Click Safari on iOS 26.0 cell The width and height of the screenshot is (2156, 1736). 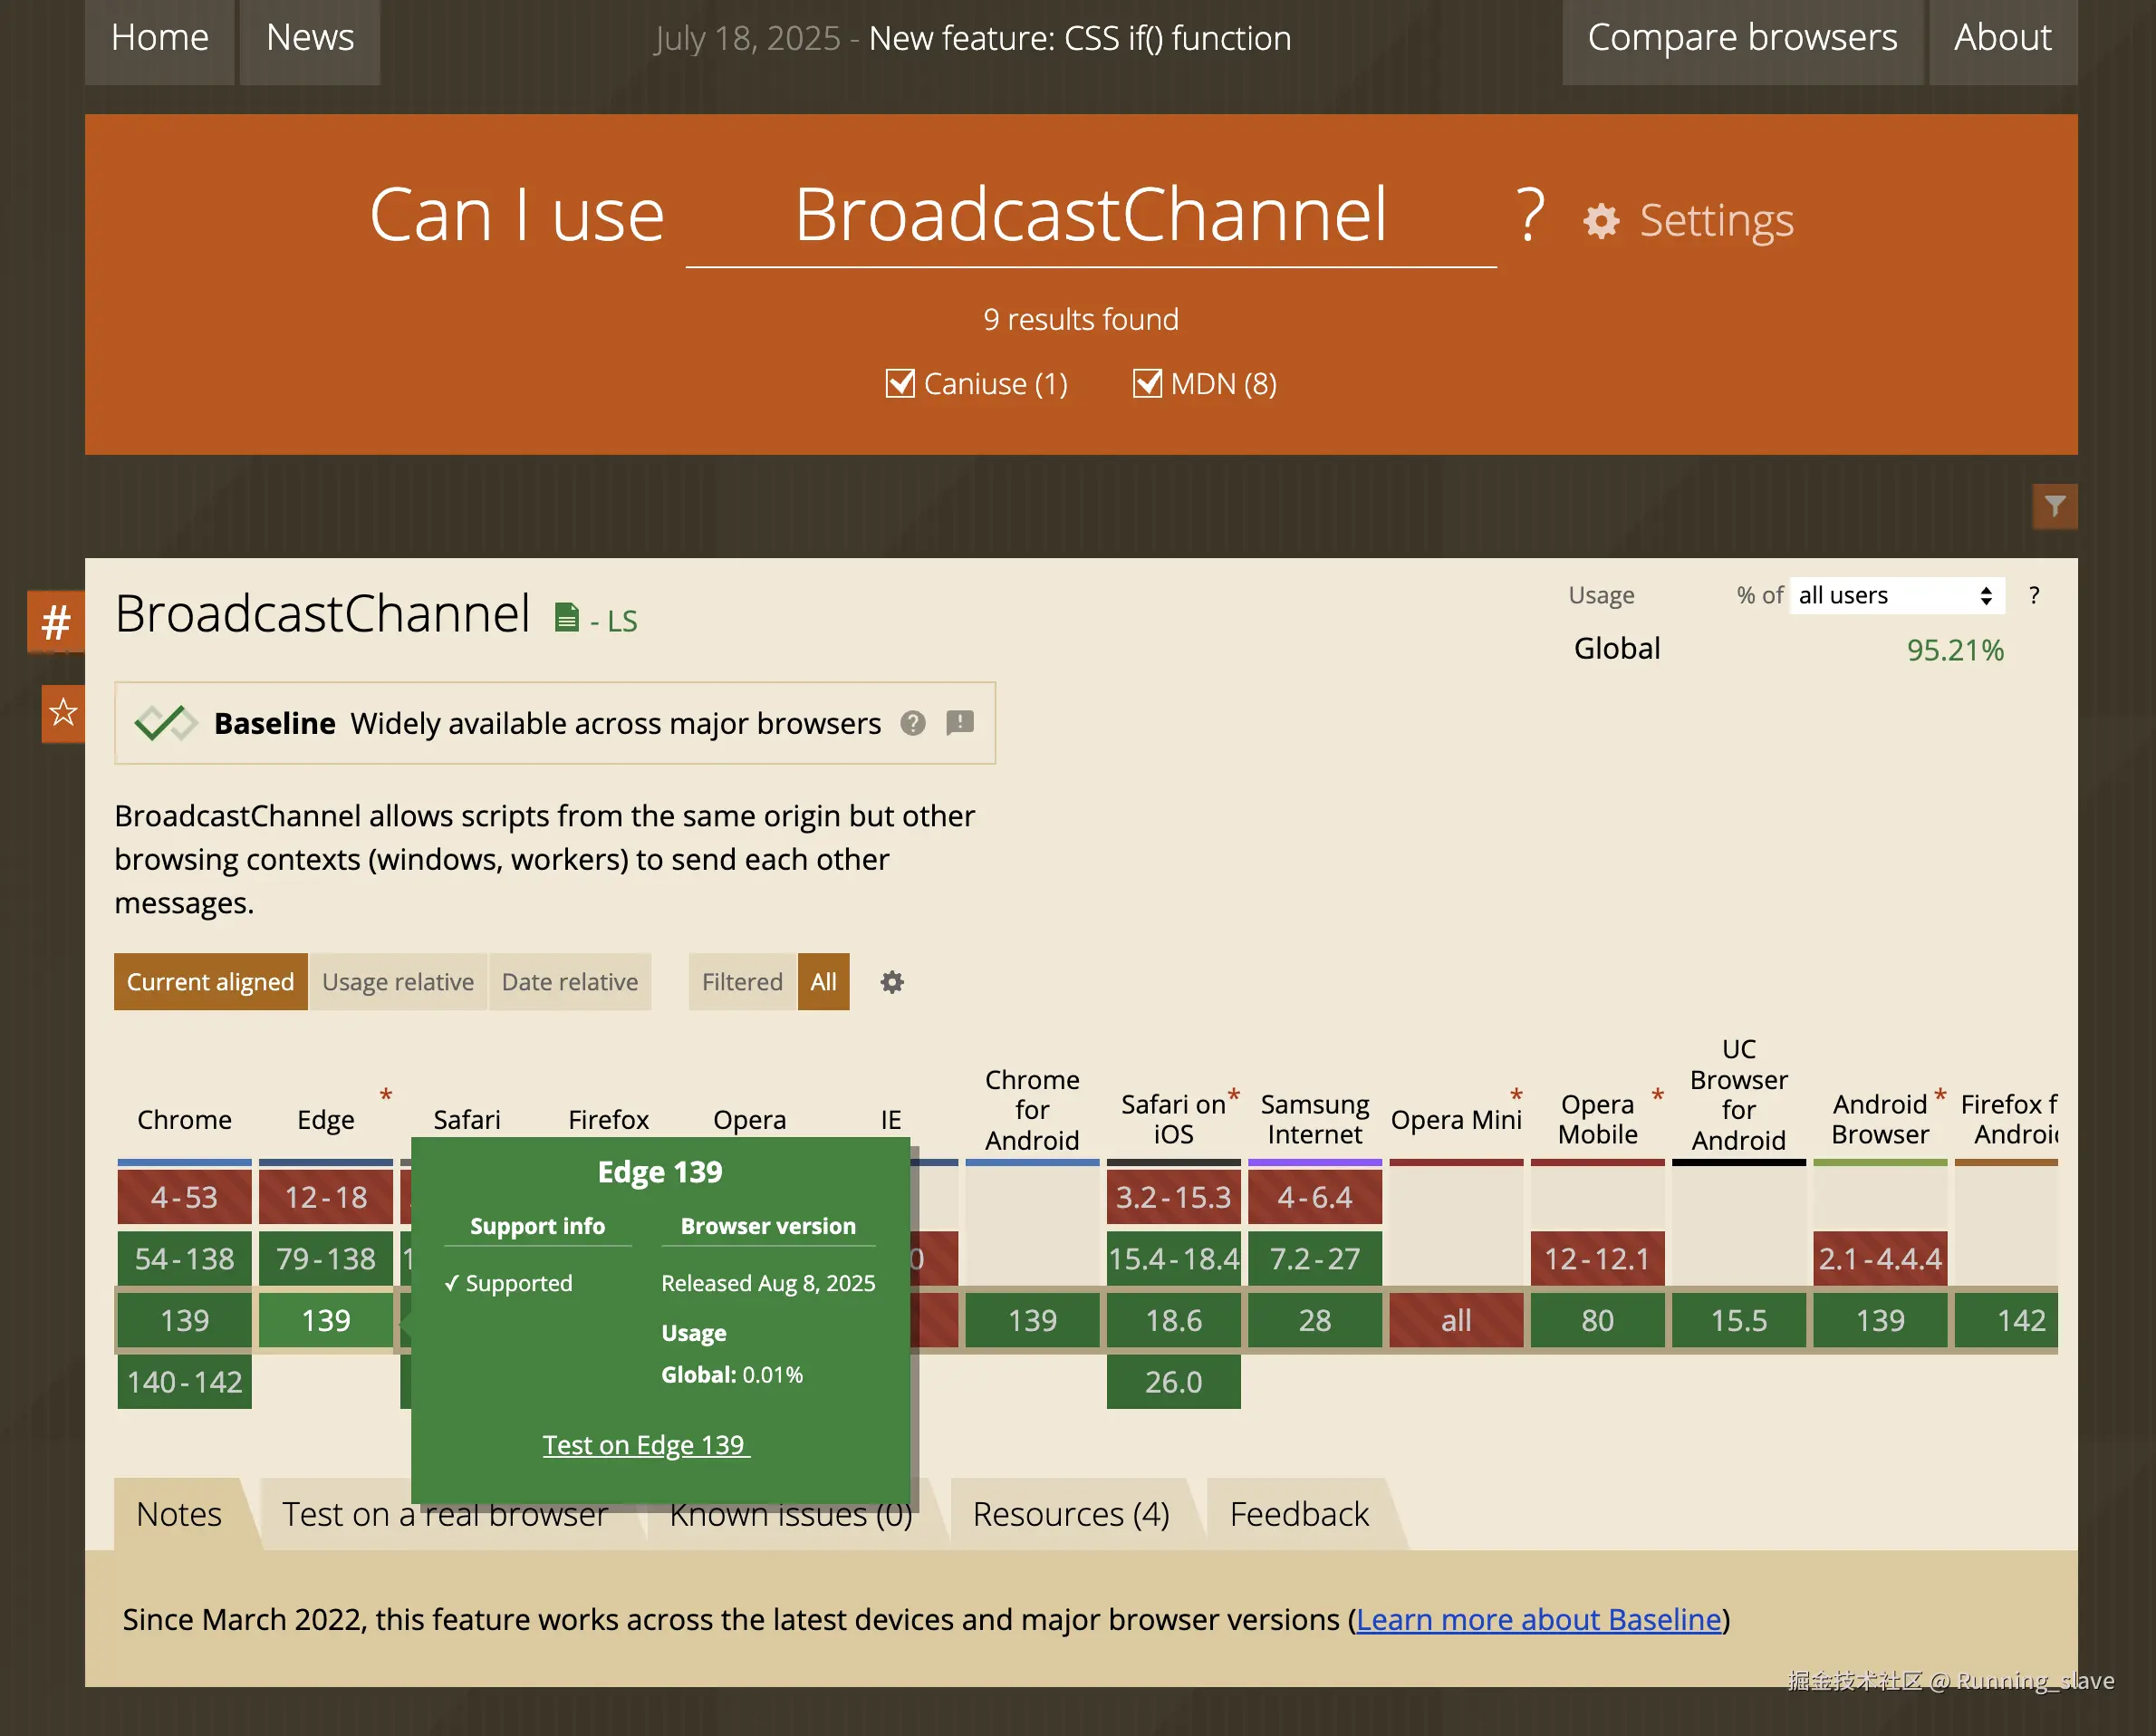(1174, 1382)
